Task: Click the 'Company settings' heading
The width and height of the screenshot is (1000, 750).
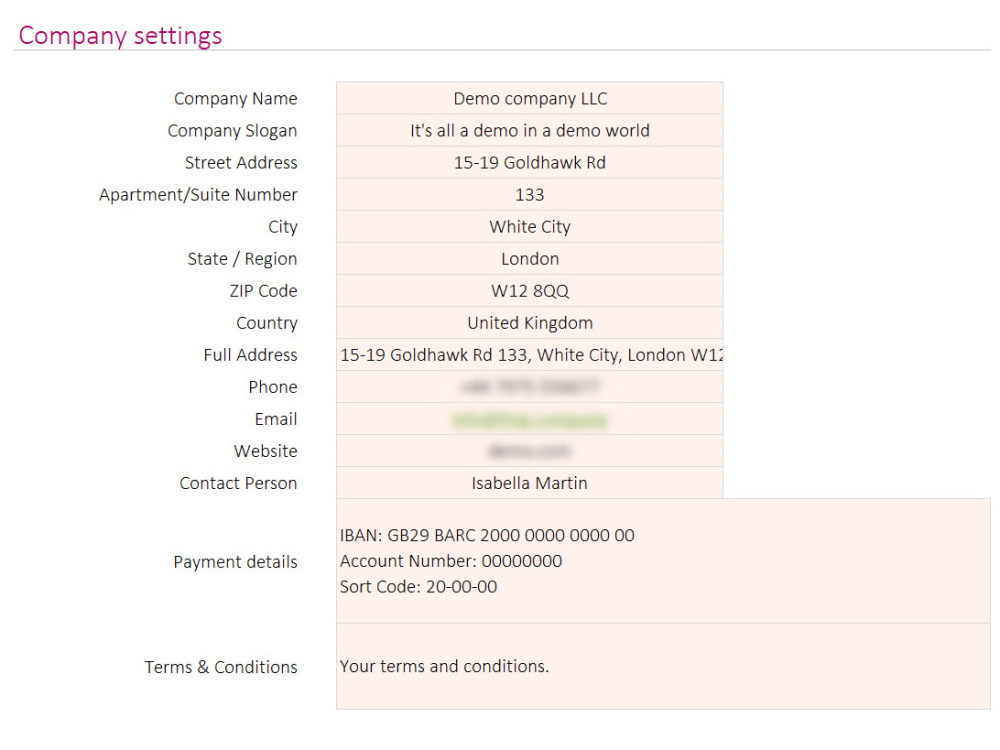Action: click(121, 36)
